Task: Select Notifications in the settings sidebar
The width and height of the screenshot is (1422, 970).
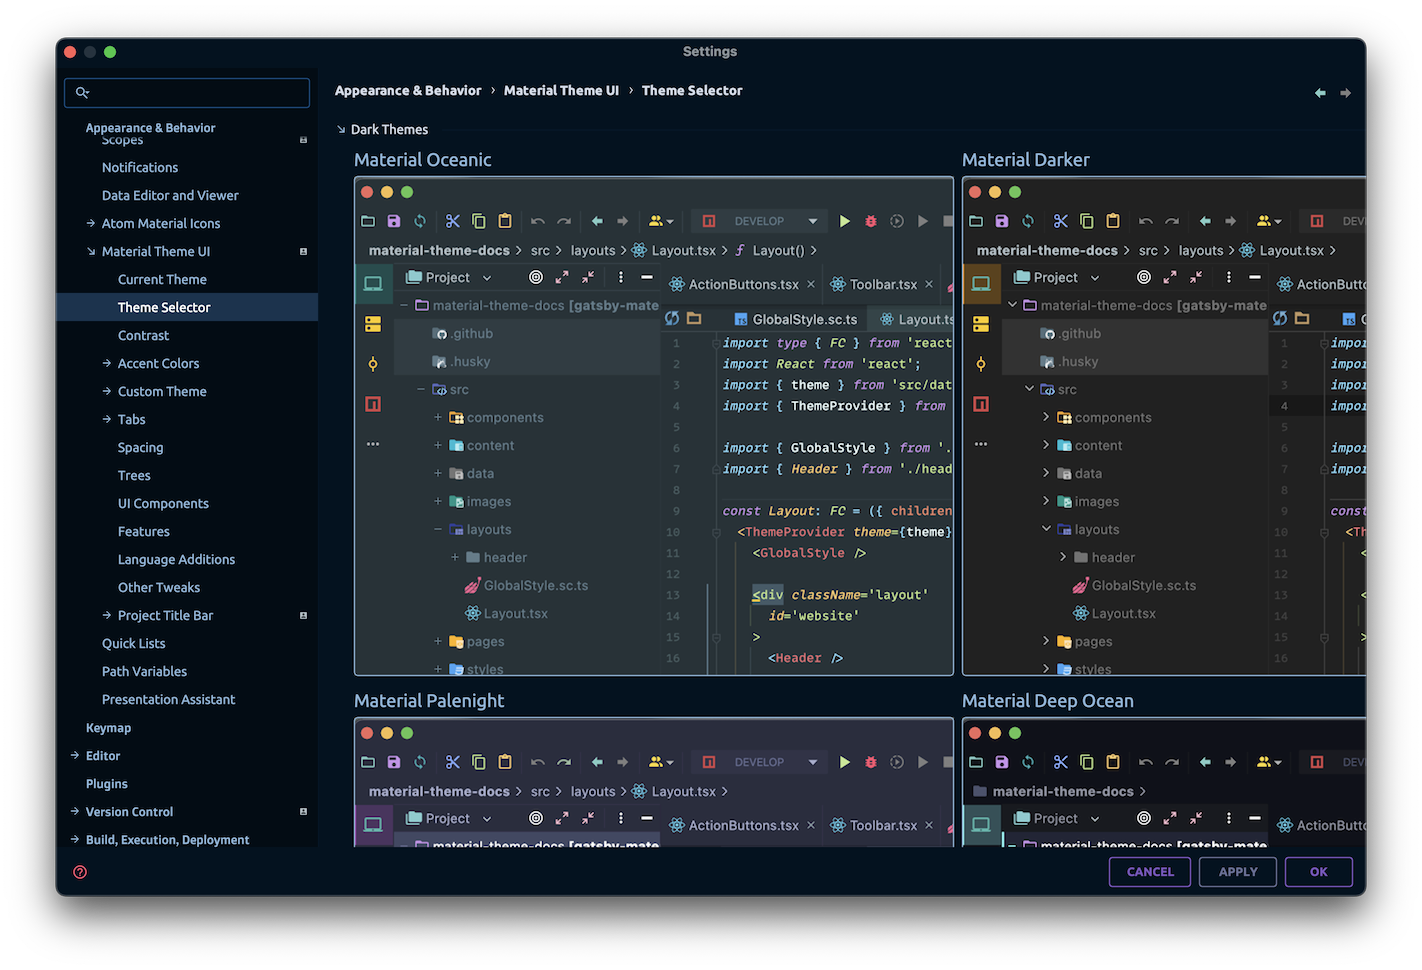Action: point(139,167)
